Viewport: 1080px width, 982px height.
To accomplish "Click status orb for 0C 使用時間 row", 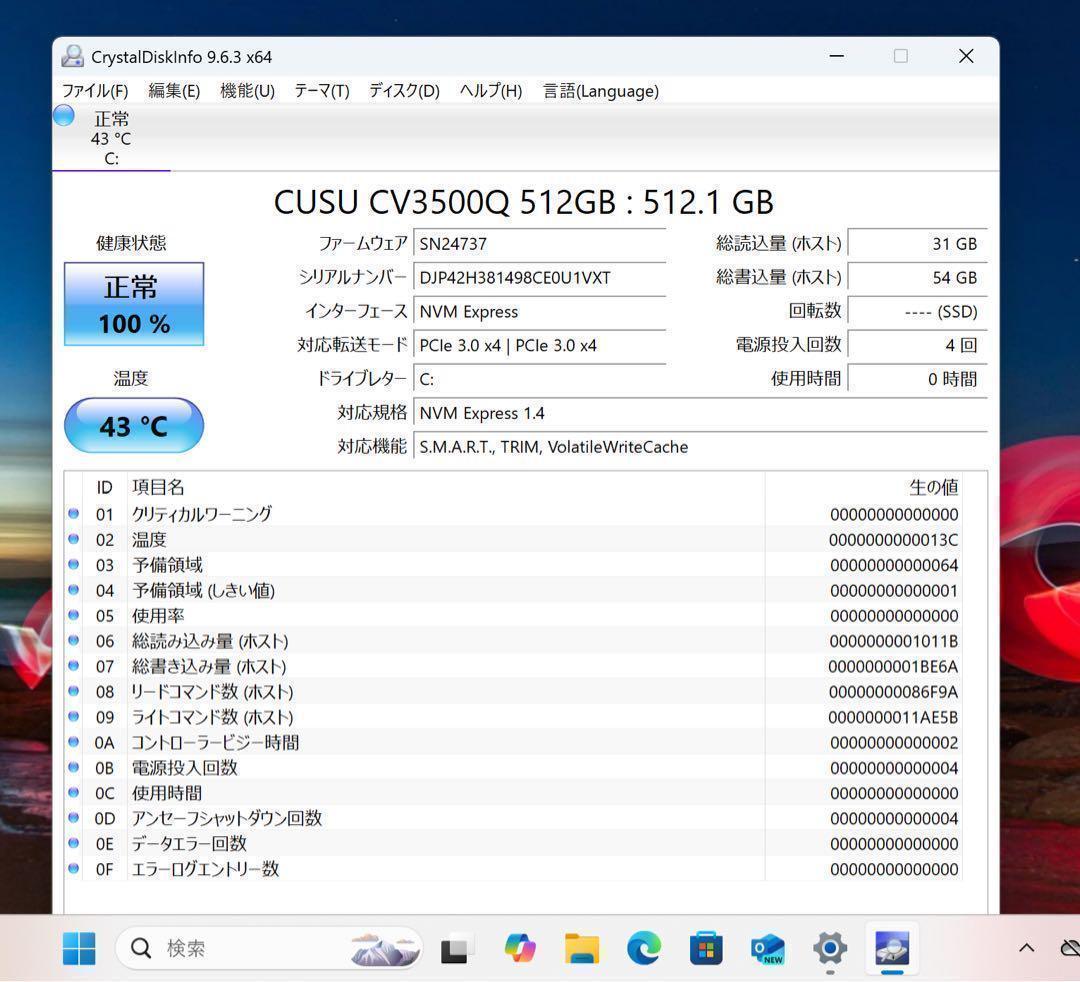I will [74, 793].
